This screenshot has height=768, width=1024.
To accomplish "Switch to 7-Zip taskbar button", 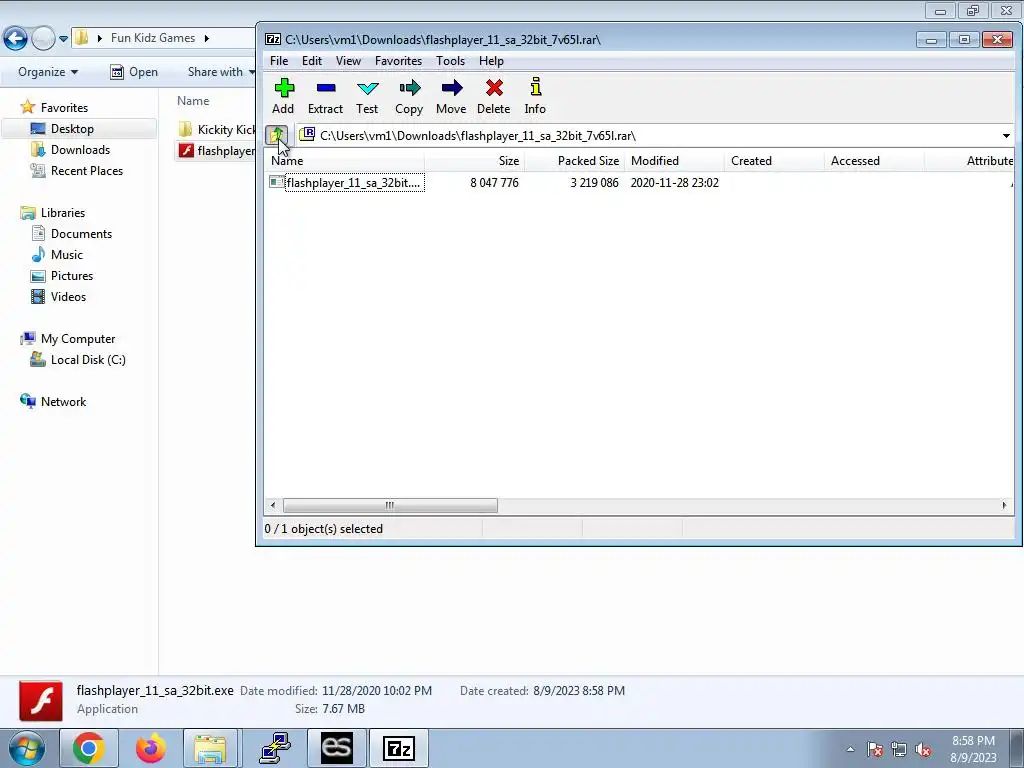I will [398, 748].
